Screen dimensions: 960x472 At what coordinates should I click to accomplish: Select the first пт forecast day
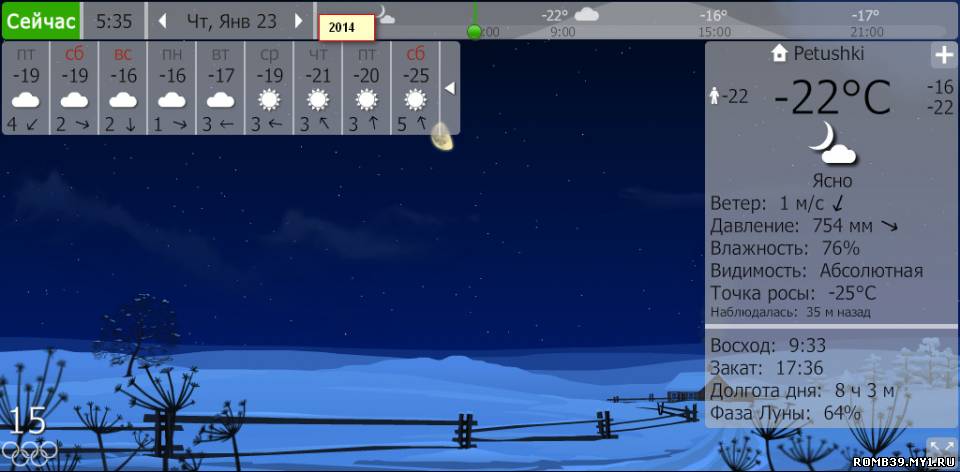26,88
